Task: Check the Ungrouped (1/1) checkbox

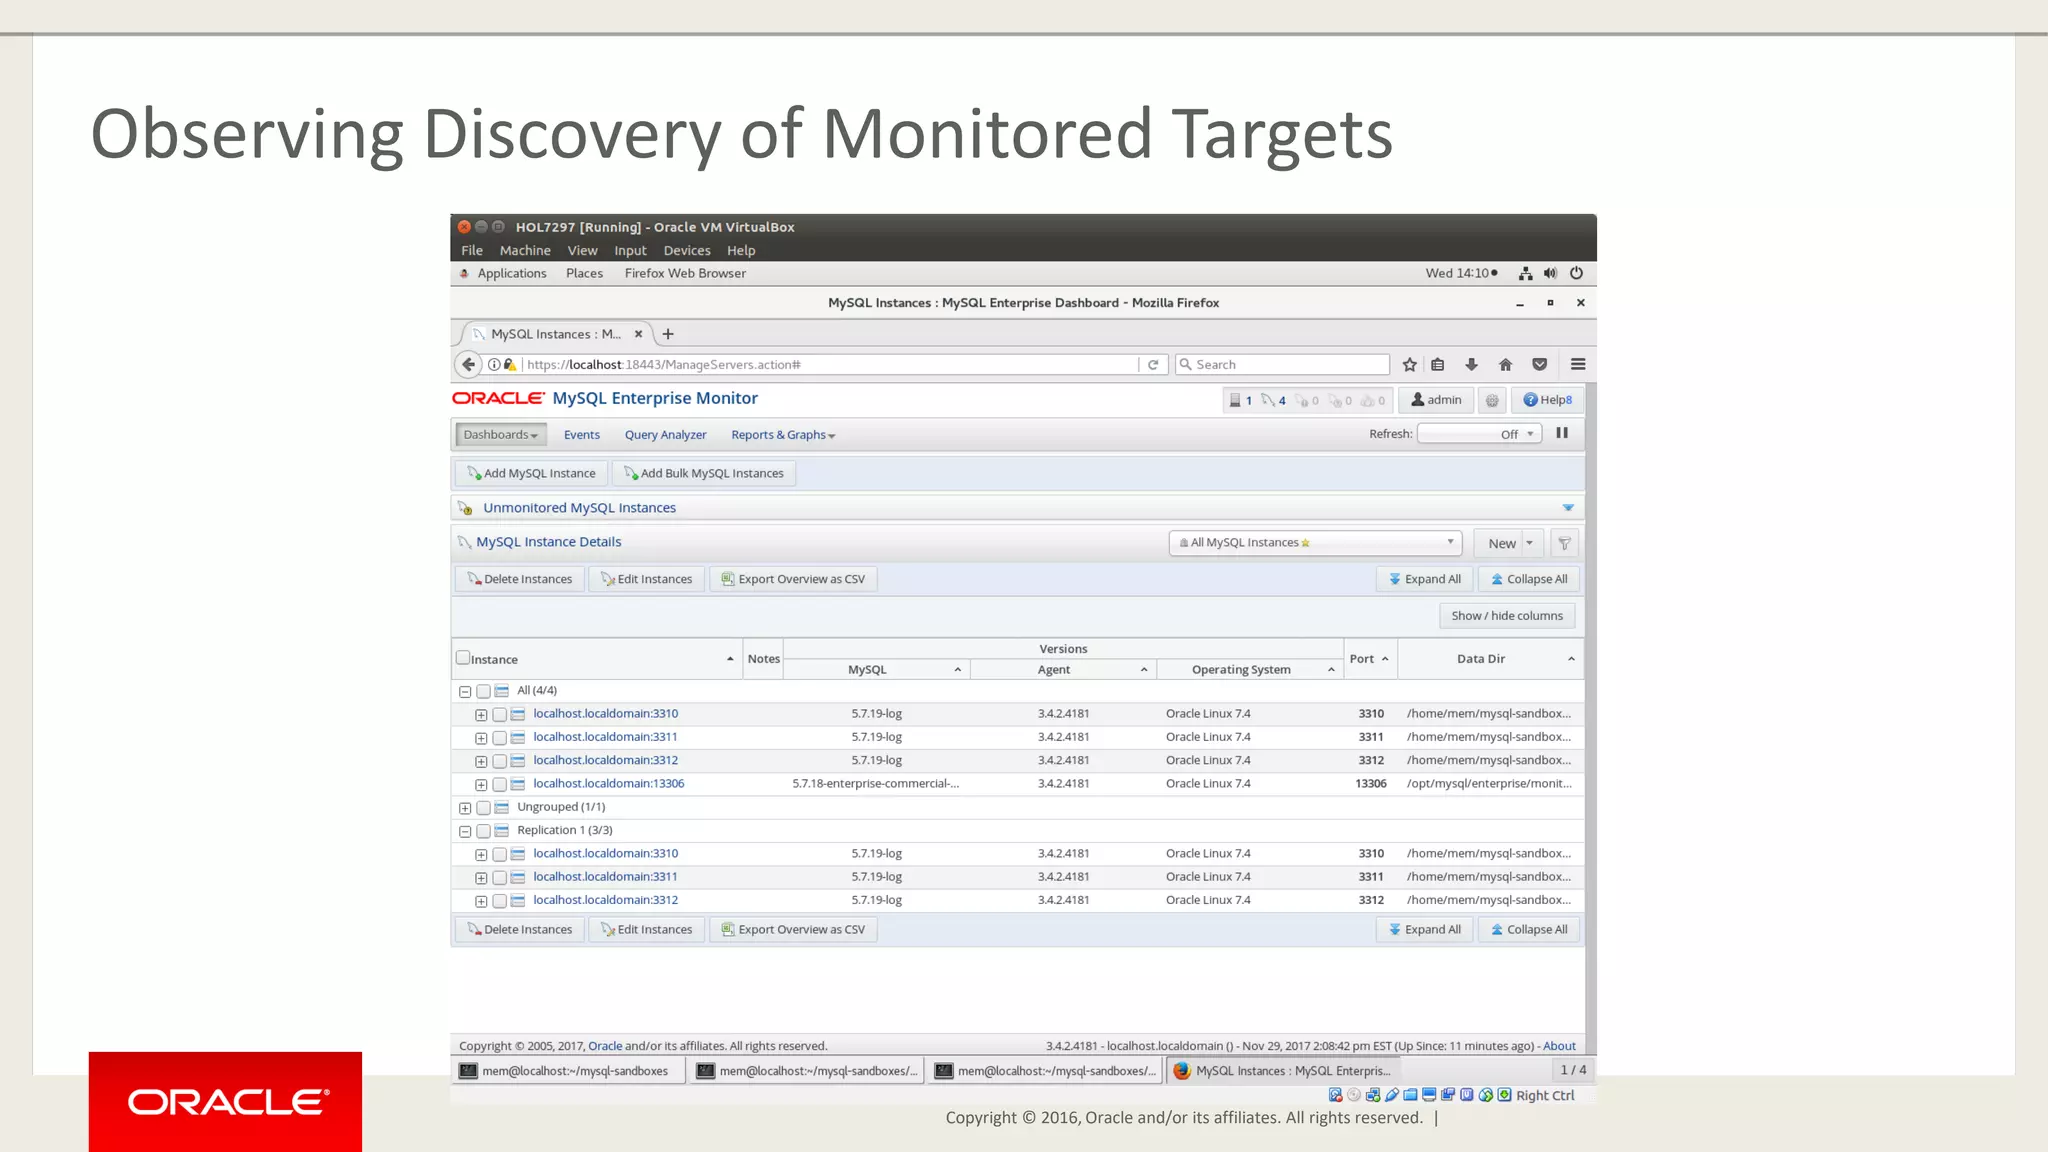Action: (483, 808)
